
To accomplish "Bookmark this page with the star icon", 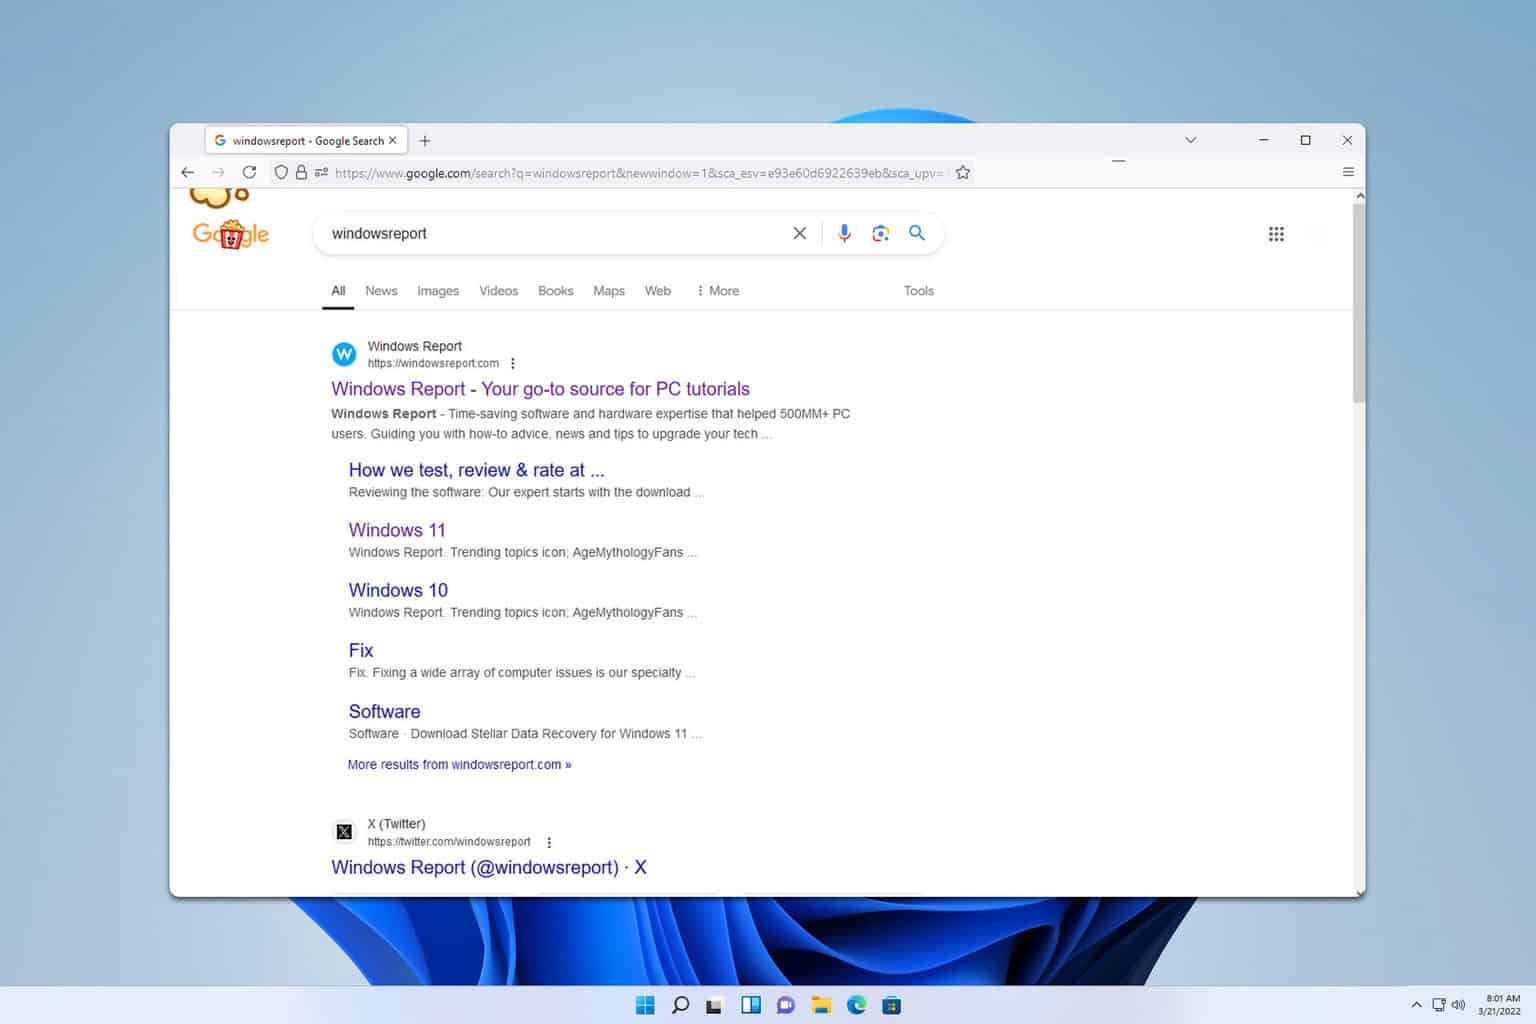I will click(963, 172).
